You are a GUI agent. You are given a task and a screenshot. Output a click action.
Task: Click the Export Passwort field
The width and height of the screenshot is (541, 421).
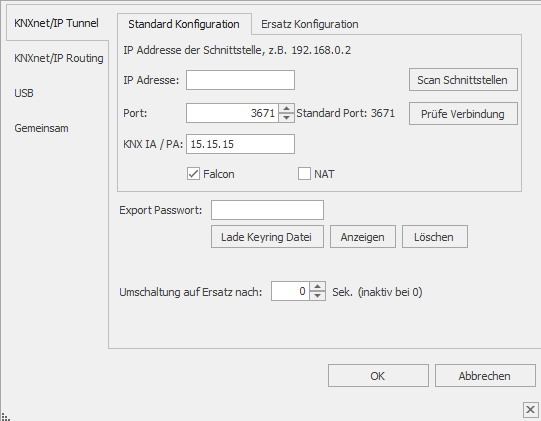tap(267, 210)
